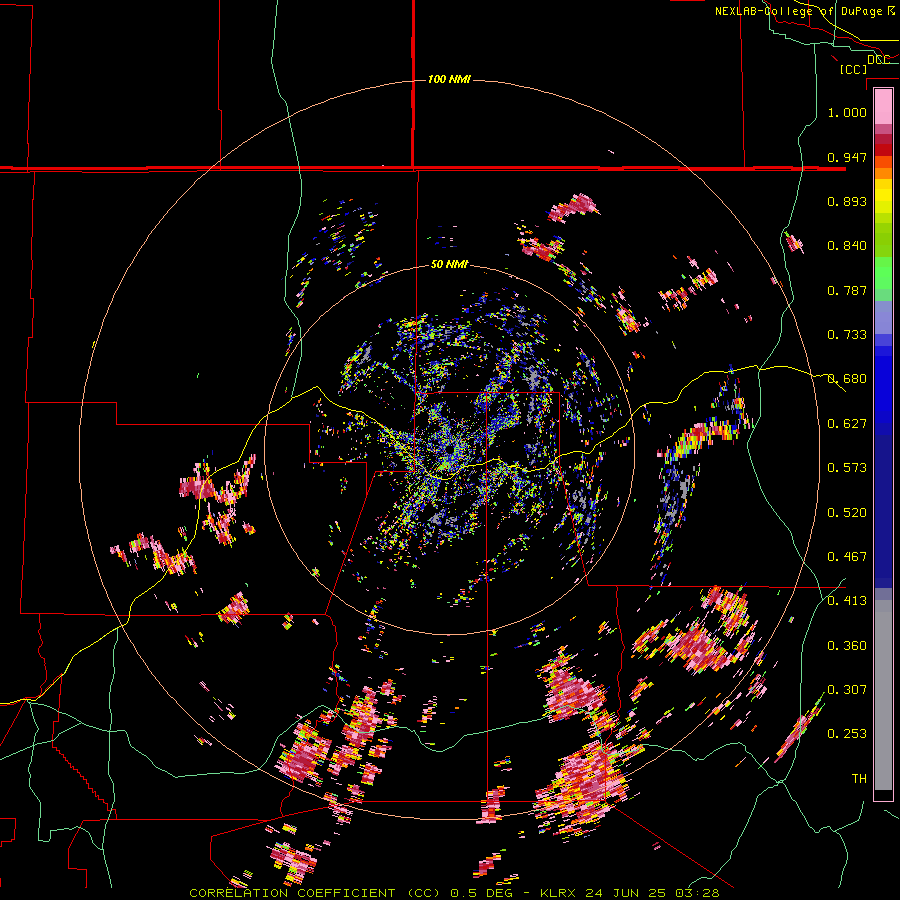Click the 0.680 legend label
Screen dimensions: 900x900
coord(847,379)
